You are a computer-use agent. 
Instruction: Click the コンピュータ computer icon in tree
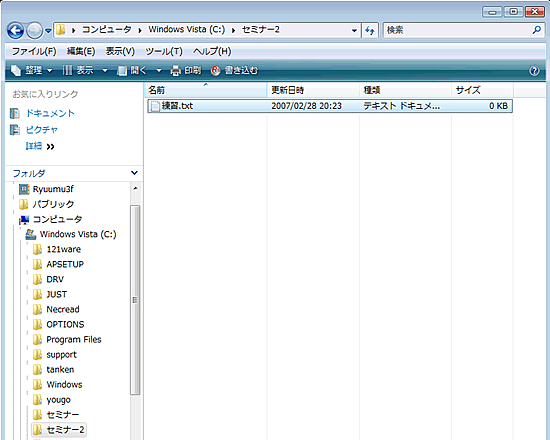pyautogui.click(x=24, y=220)
